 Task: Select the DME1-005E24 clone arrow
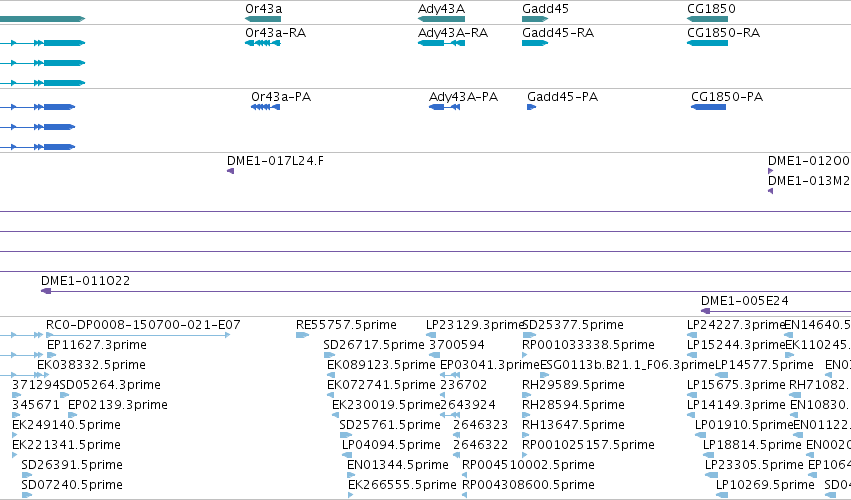coord(706,311)
